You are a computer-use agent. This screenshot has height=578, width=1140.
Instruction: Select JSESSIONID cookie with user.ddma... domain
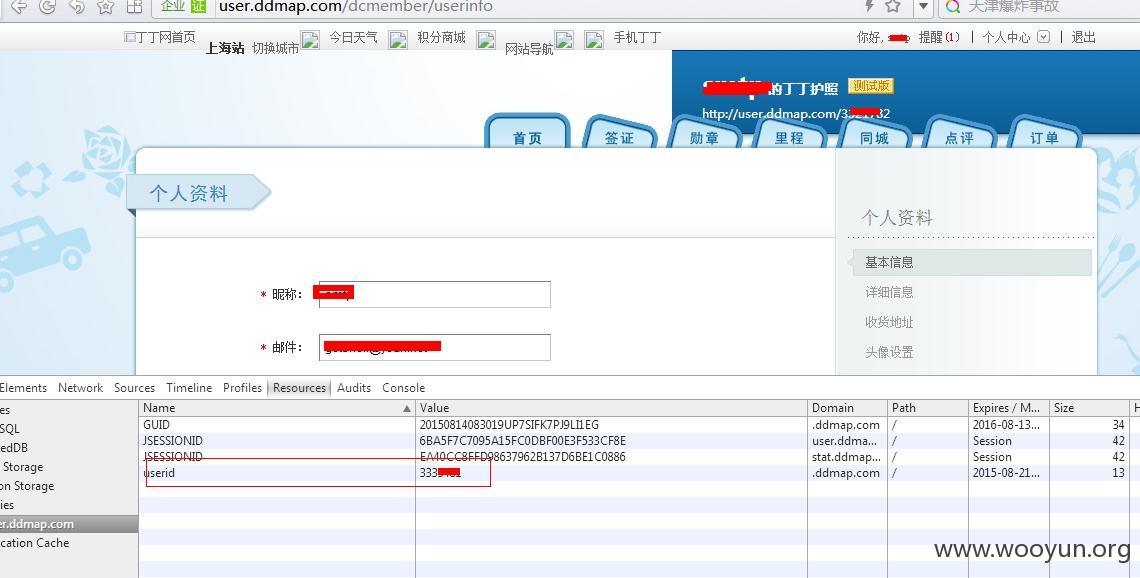click(x=173, y=441)
